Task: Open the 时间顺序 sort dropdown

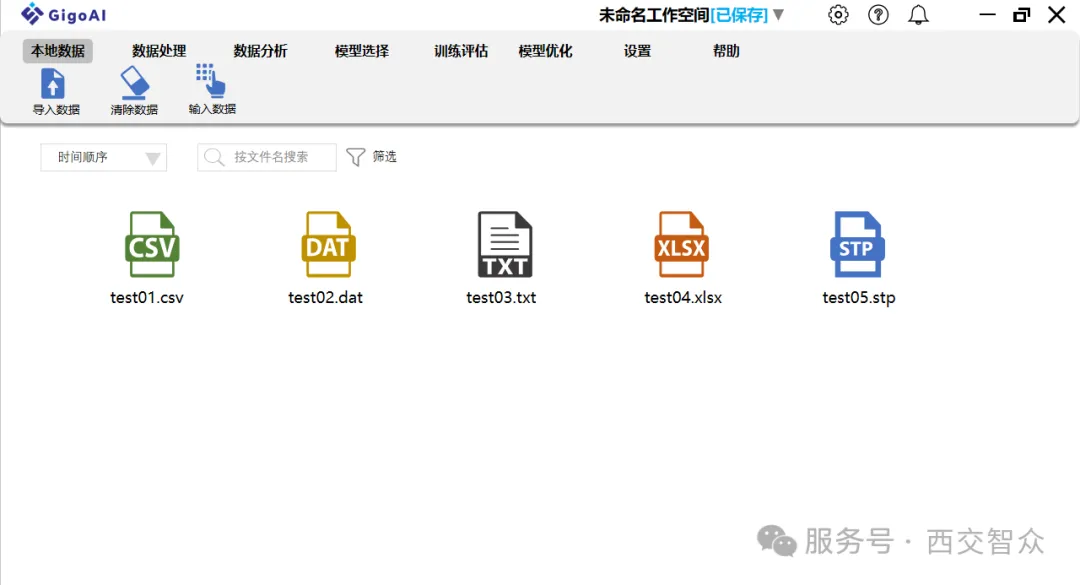Action: pyautogui.click(x=103, y=157)
